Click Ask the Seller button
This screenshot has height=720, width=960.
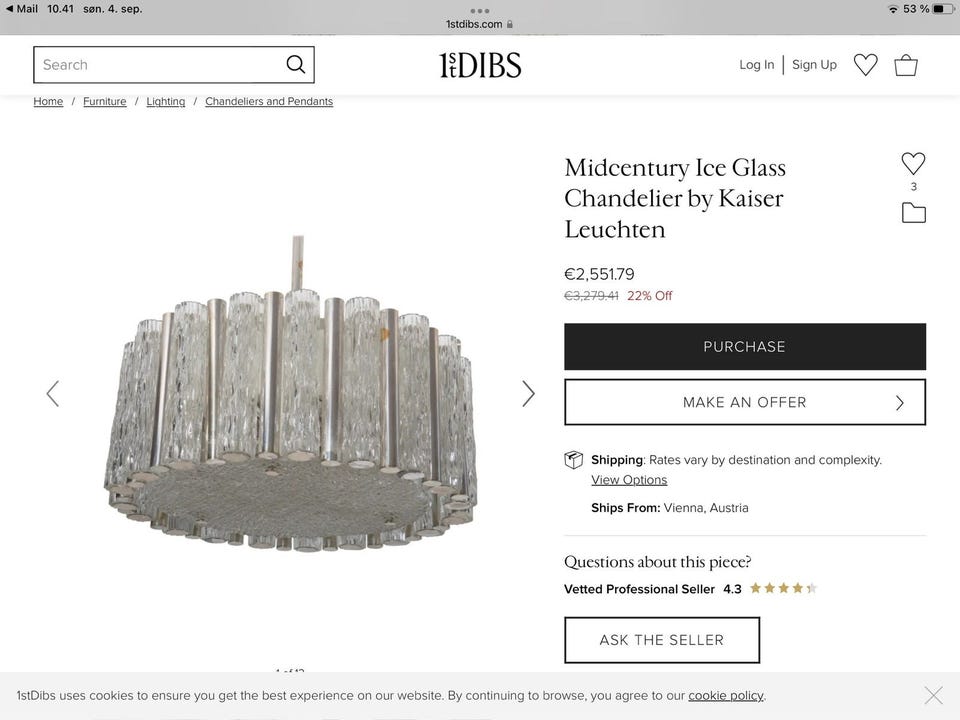click(x=662, y=640)
